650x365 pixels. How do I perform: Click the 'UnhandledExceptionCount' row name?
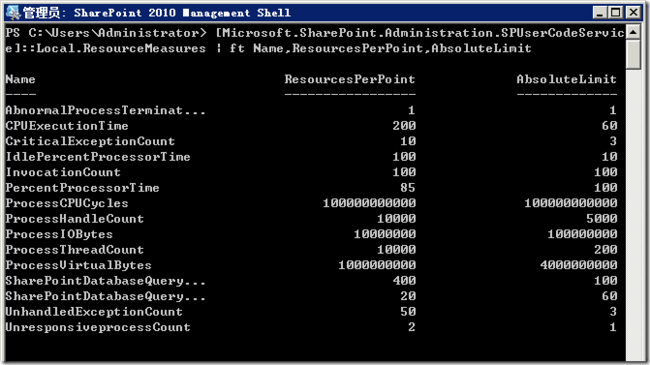94,311
